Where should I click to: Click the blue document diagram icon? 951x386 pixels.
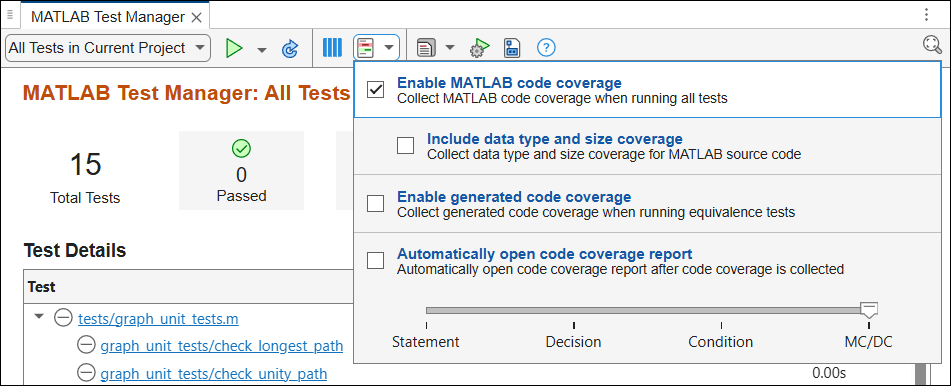point(512,48)
